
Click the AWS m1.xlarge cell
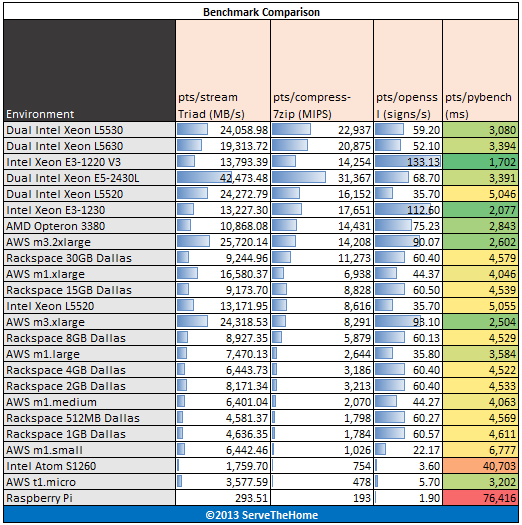89,274
